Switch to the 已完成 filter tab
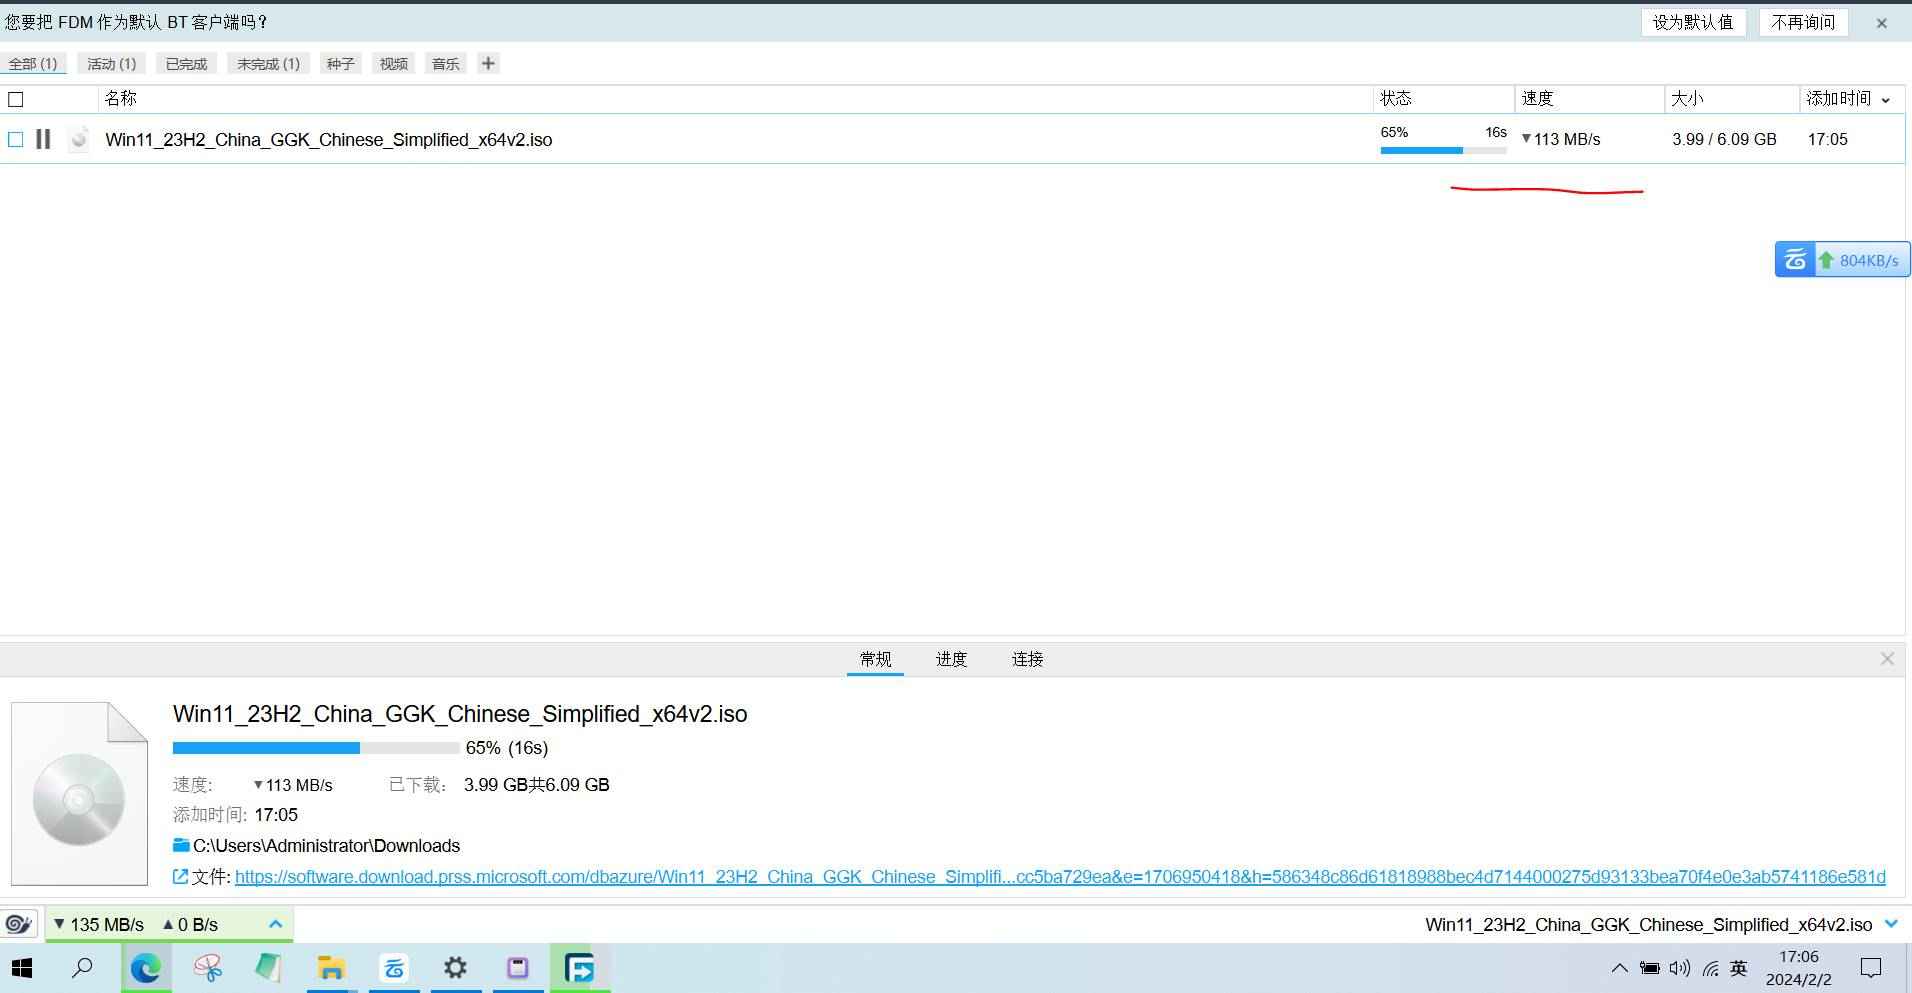Image resolution: width=1912 pixels, height=993 pixels. (x=186, y=64)
